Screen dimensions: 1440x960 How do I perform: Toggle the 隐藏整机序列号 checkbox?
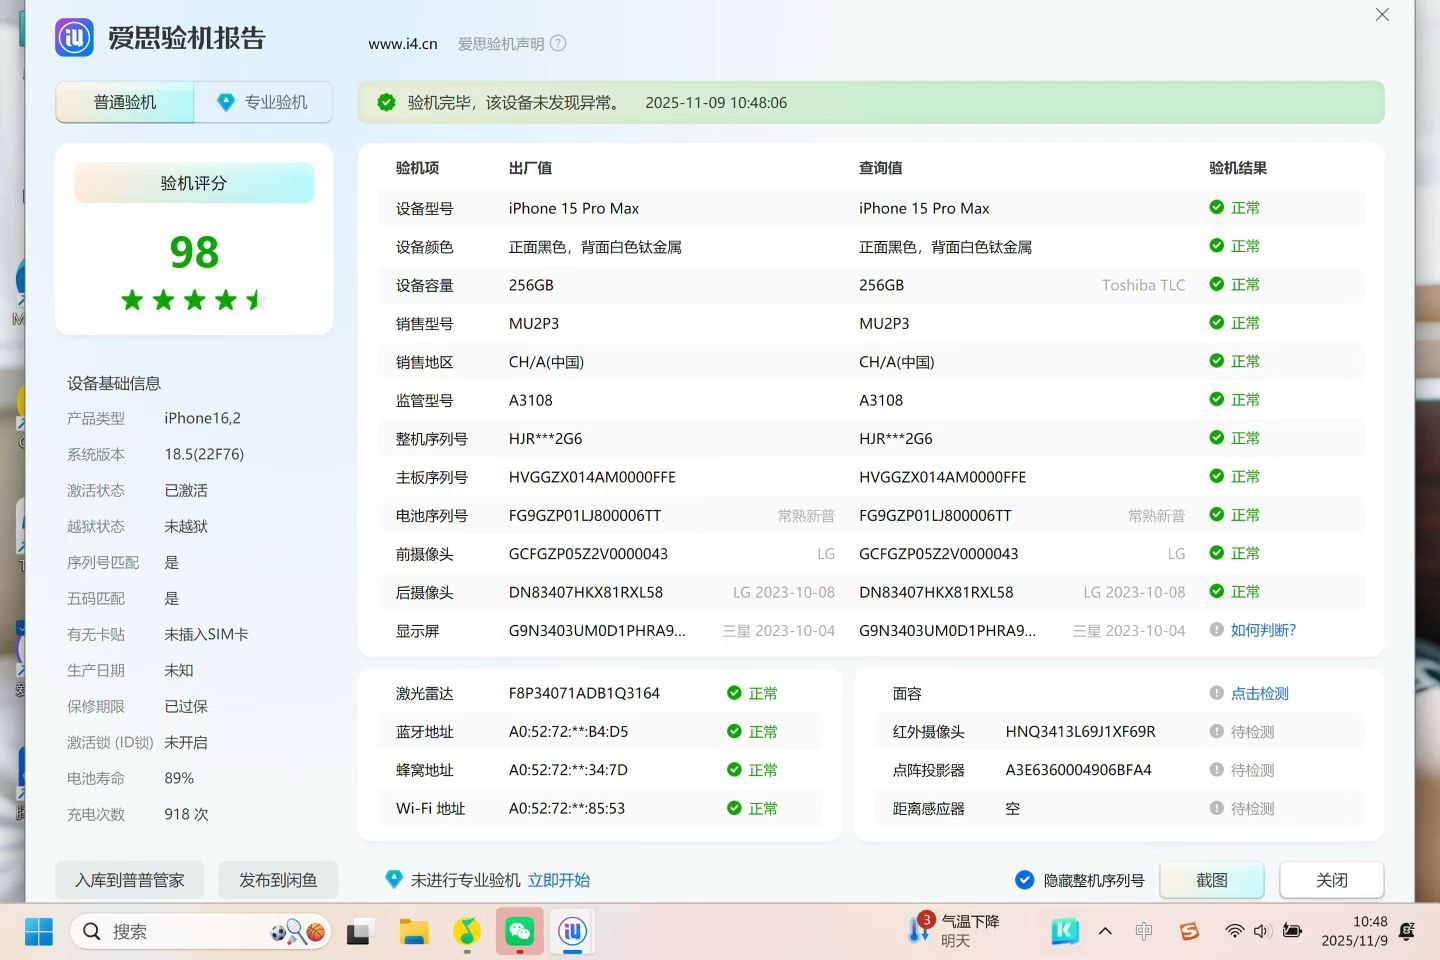pyautogui.click(x=1025, y=880)
